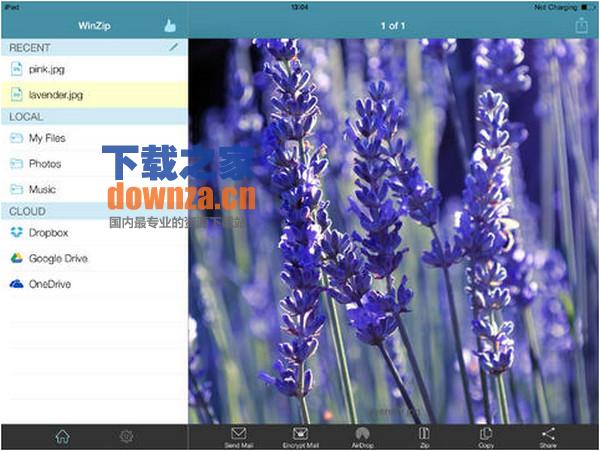
Task: Tap the lavender photo preview
Action: (x=393, y=231)
